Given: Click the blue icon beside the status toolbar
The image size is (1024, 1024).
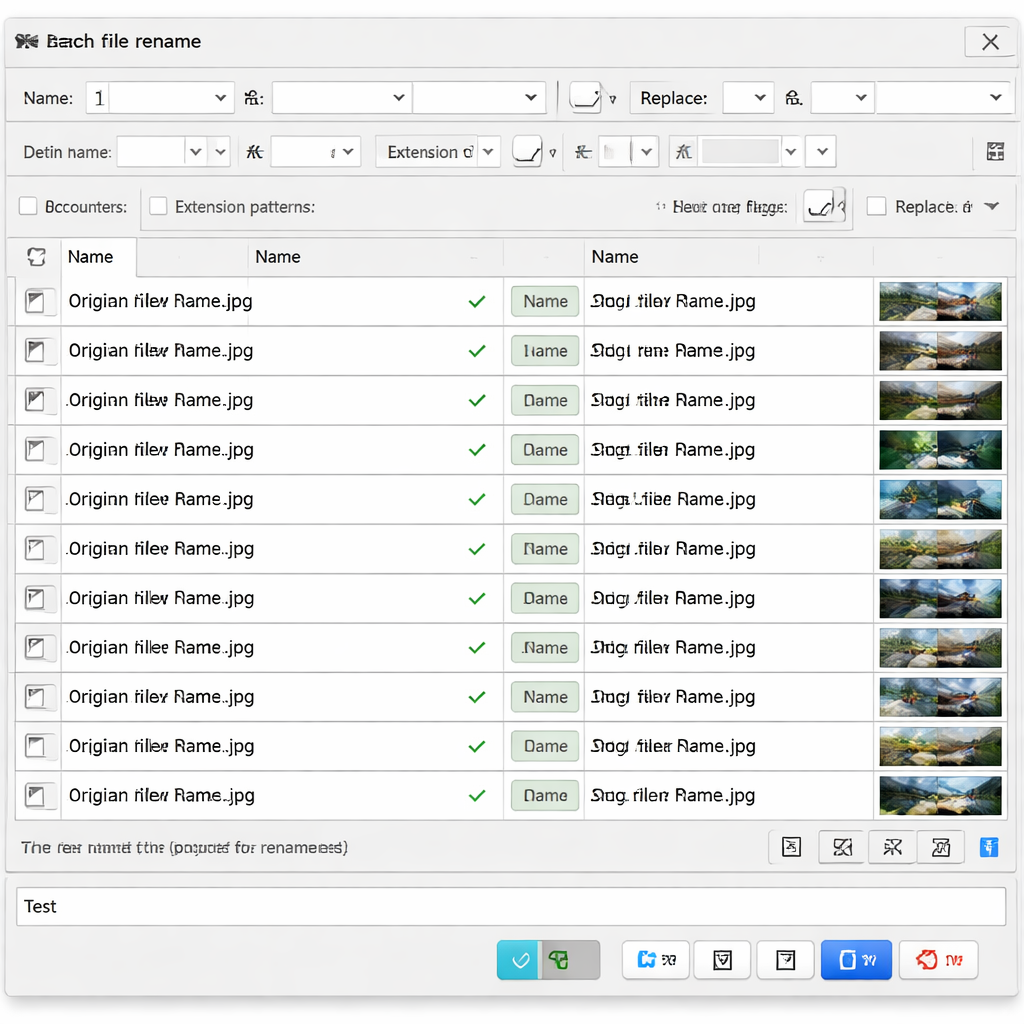Looking at the screenshot, I should 988,847.
